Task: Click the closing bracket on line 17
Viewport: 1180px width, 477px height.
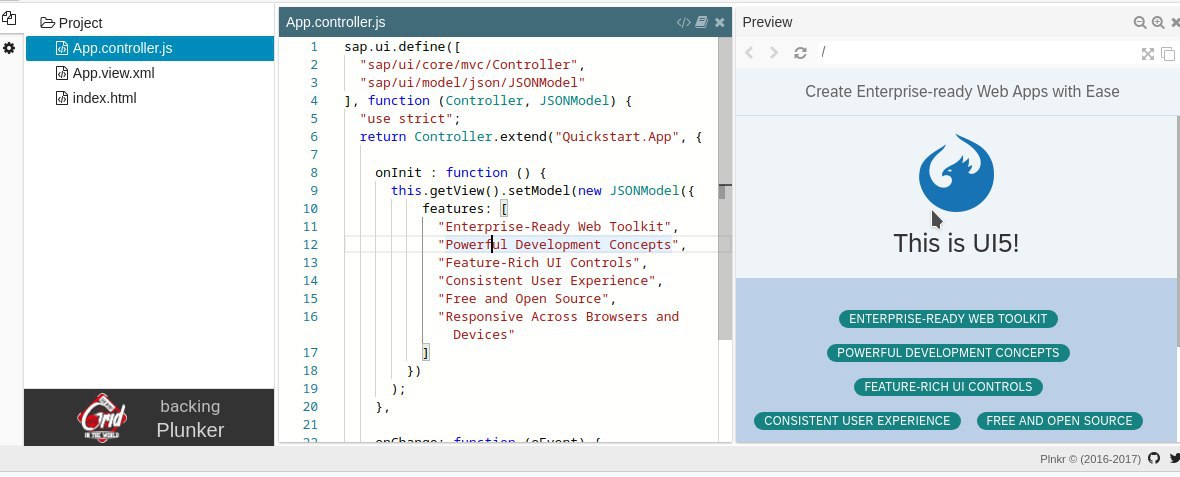Action: click(426, 352)
